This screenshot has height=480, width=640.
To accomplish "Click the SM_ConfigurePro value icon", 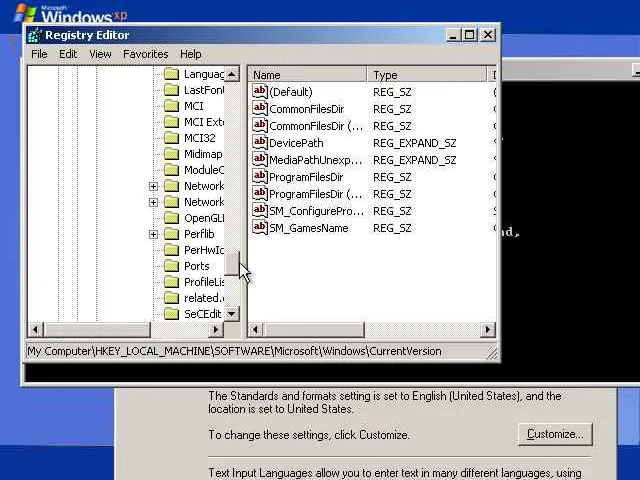I will pyautogui.click(x=260, y=211).
